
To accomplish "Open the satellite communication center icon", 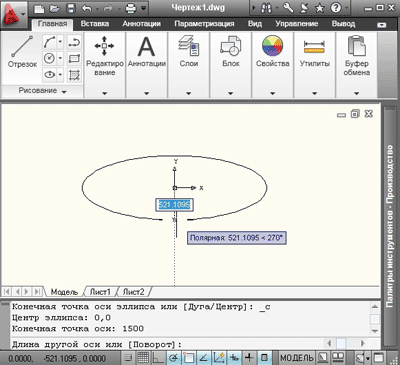I will click(x=304, y=8).
